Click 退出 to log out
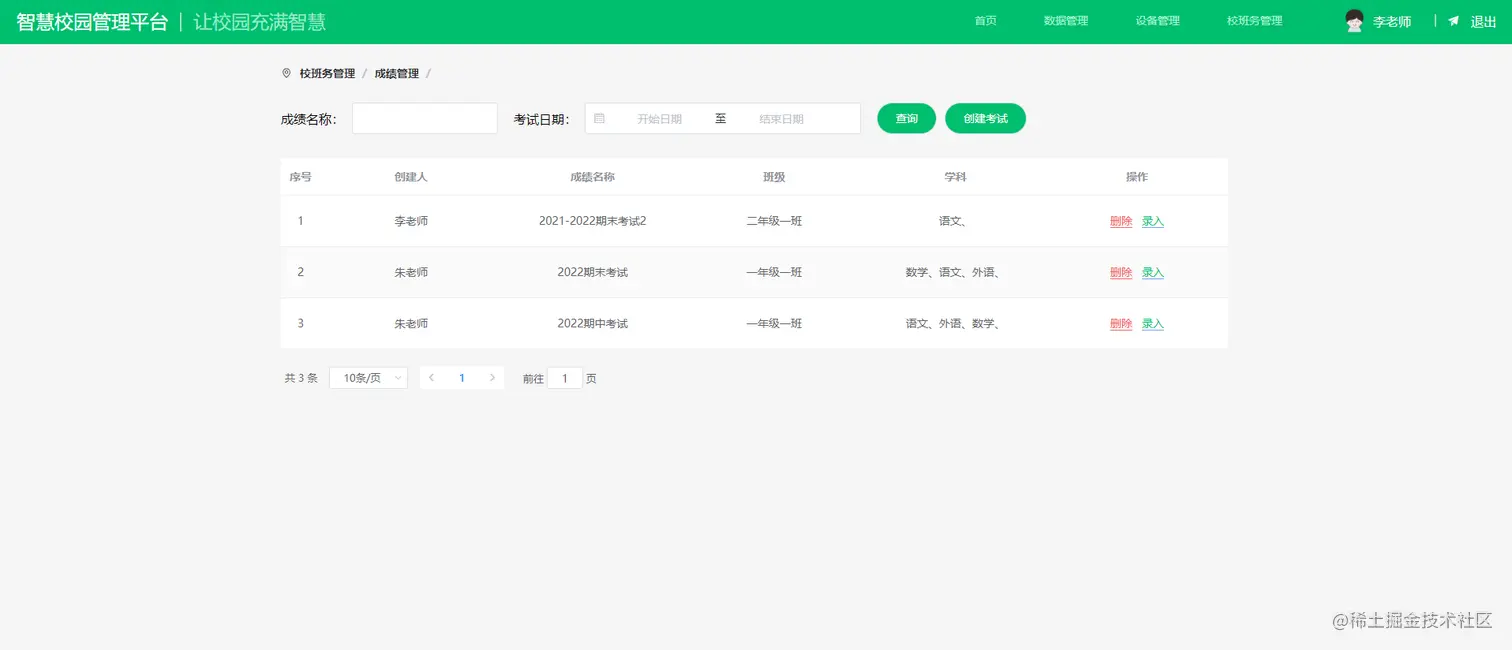The height and width of the screenshot is (650, 1512). pos(1483,22)
